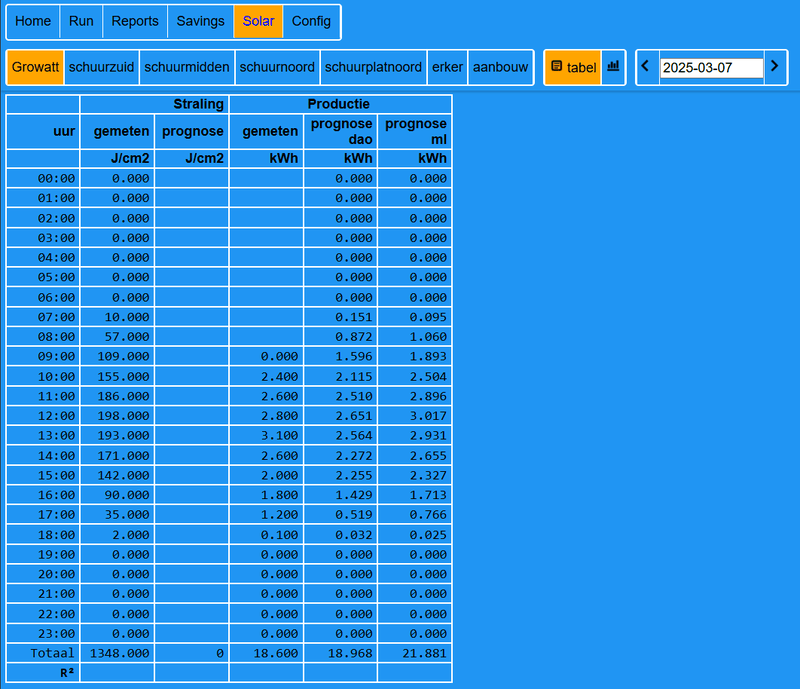
Task: Open the Home menu tab
Action: pos(33,21)
